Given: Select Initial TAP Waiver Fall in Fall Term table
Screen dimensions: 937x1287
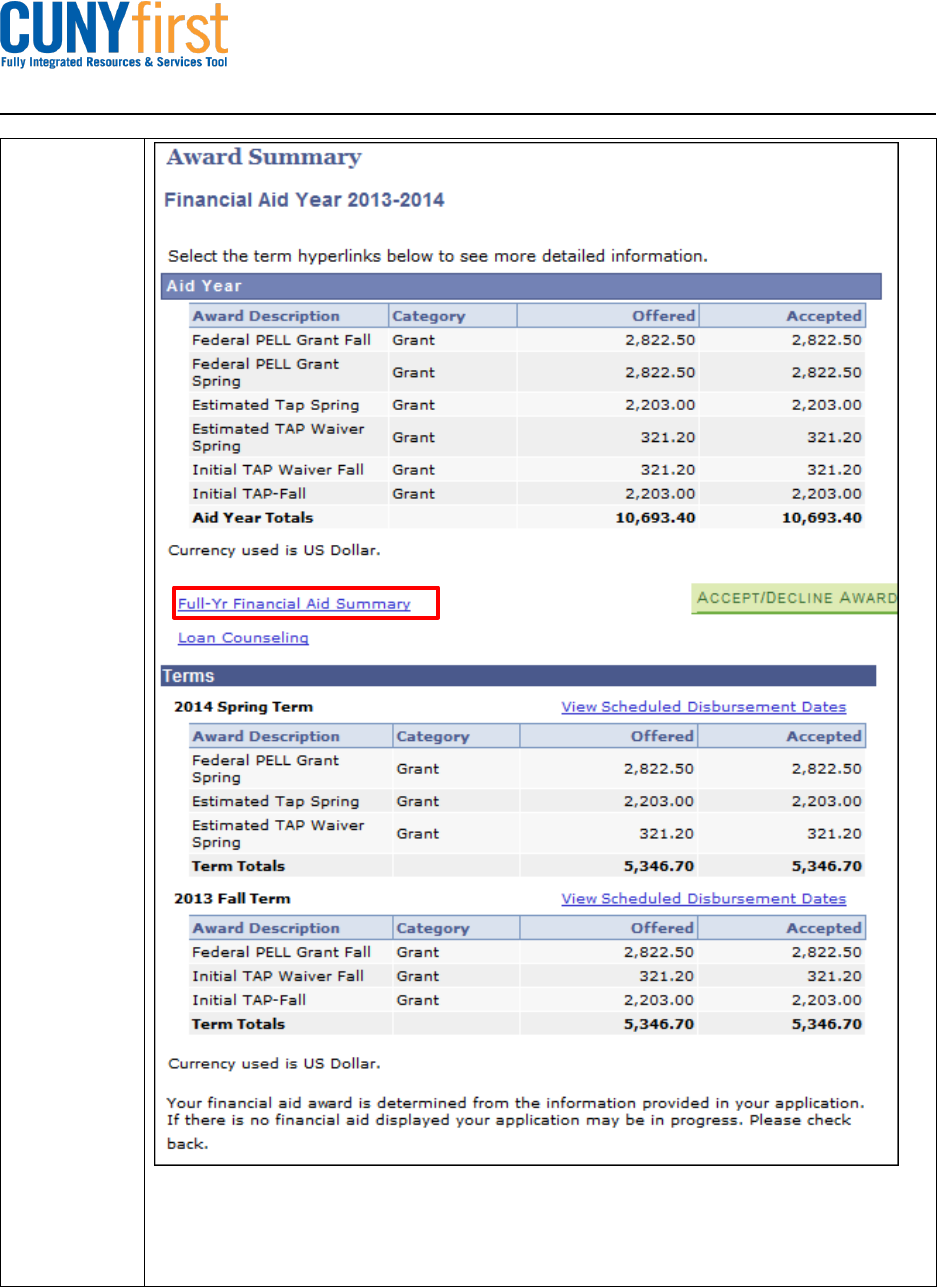Looking at the screenshot, I should pyautogui.click(x=278, y=976).
